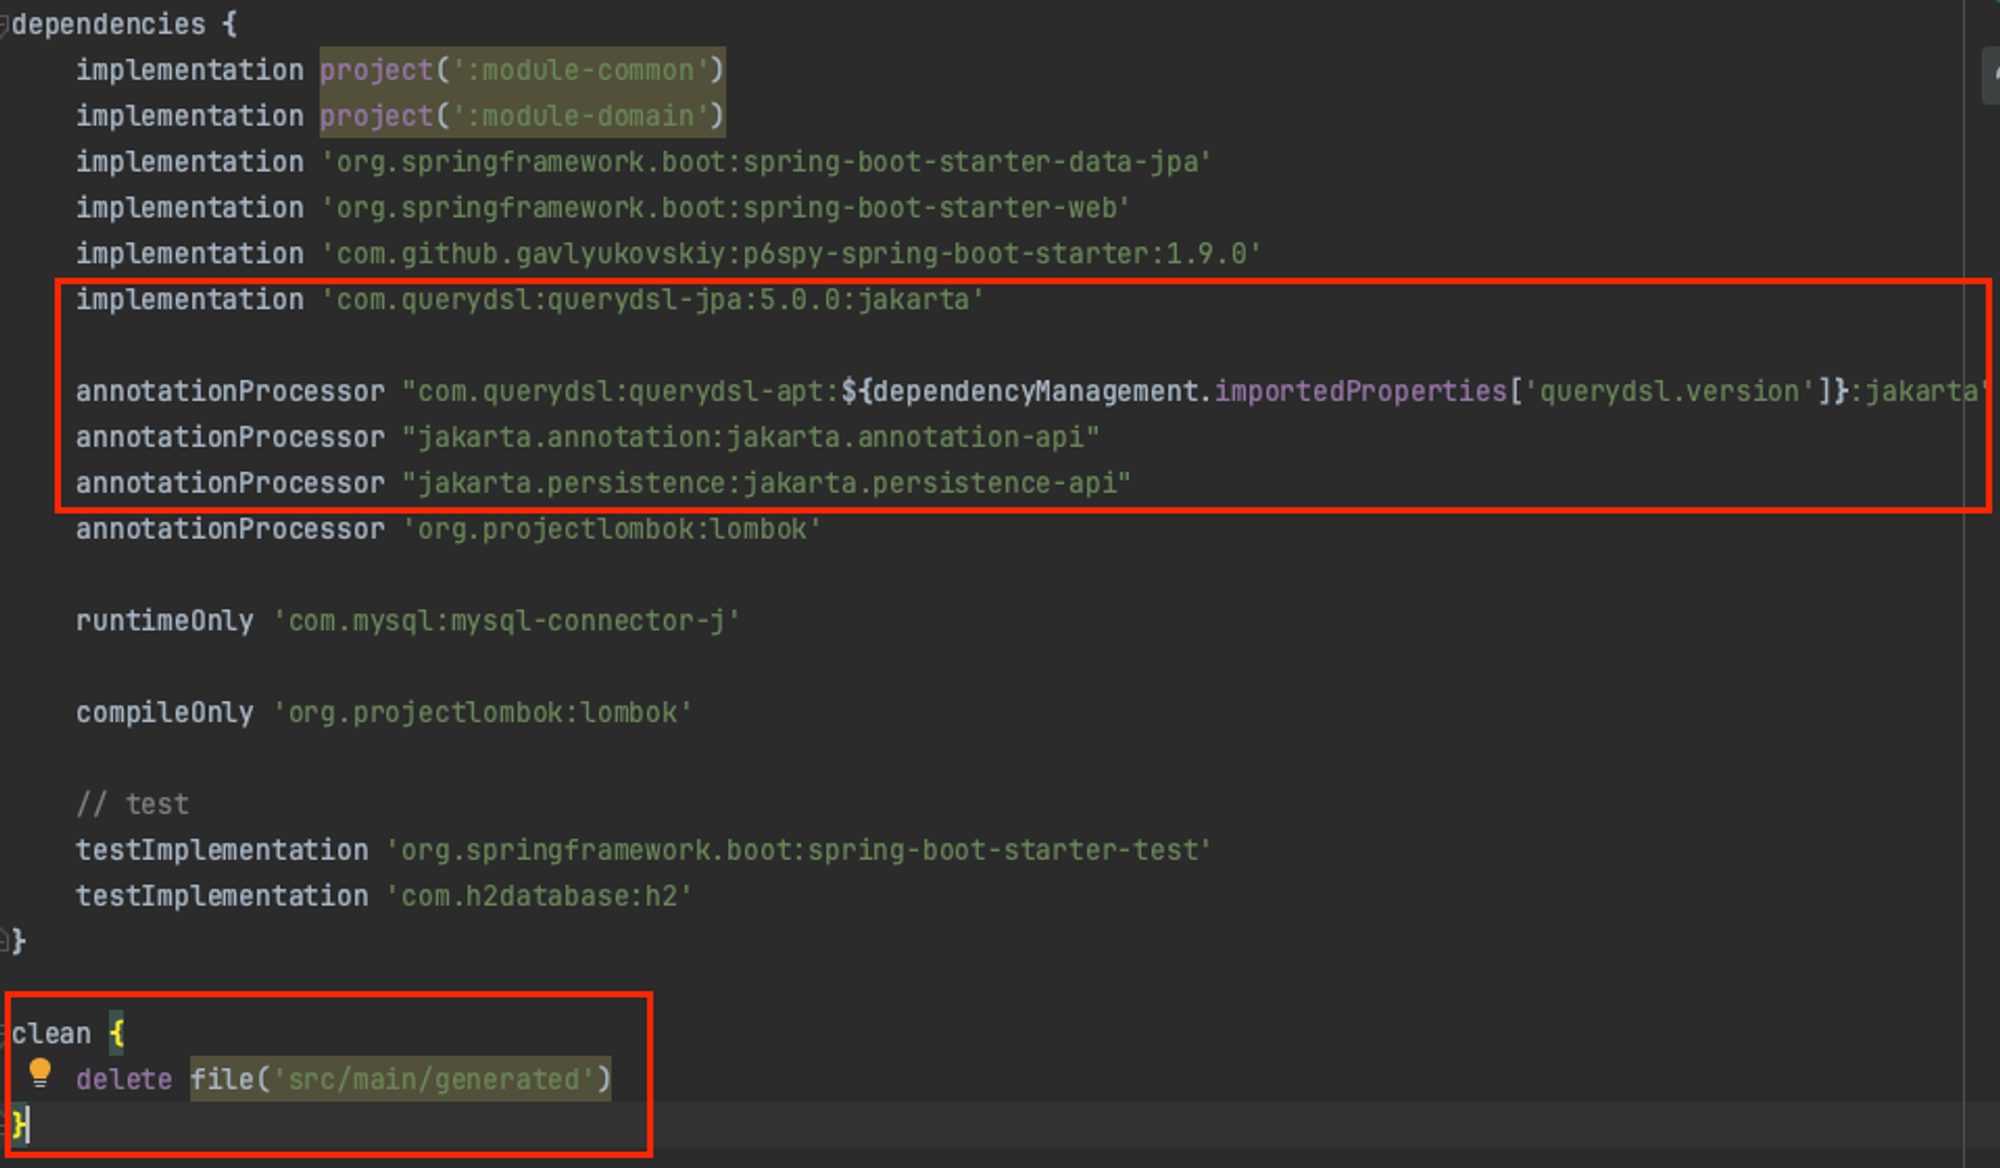Click the spring-boot-starter-web dependency string
Screen dimensions: 2000x1168
click(x=725, y=208)
